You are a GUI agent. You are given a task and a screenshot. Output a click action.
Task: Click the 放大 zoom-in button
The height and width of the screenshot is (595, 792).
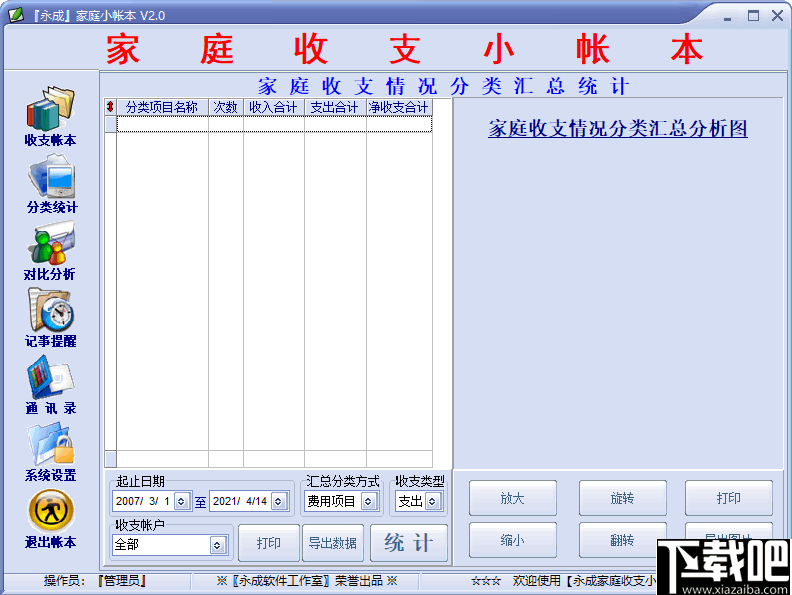513,498
